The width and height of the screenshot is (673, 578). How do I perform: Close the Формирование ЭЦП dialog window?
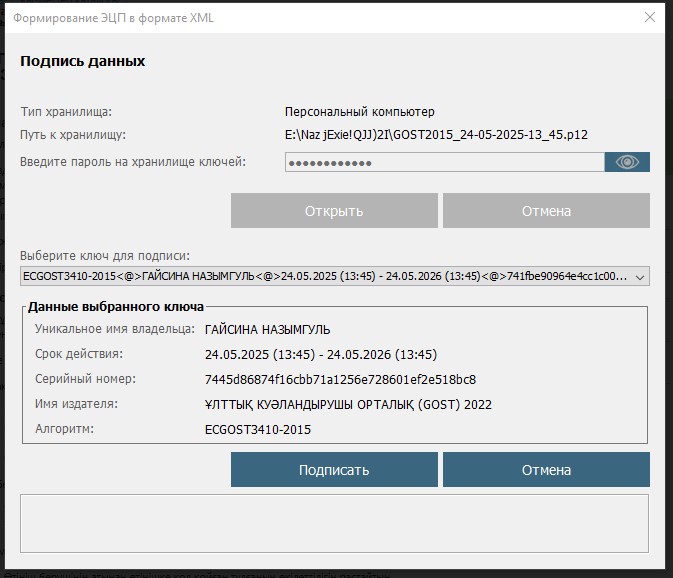[650, 18]
